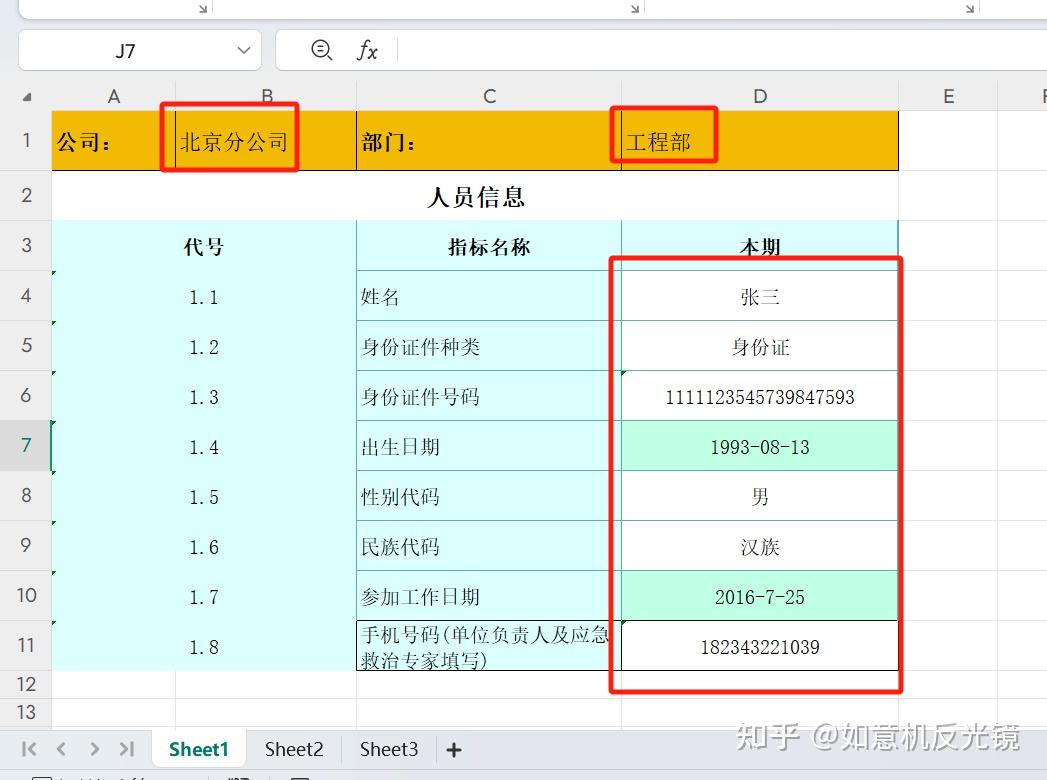1047x780 pixels.
Task: Click cell with code 1.3
Action: tap(204, 397)
